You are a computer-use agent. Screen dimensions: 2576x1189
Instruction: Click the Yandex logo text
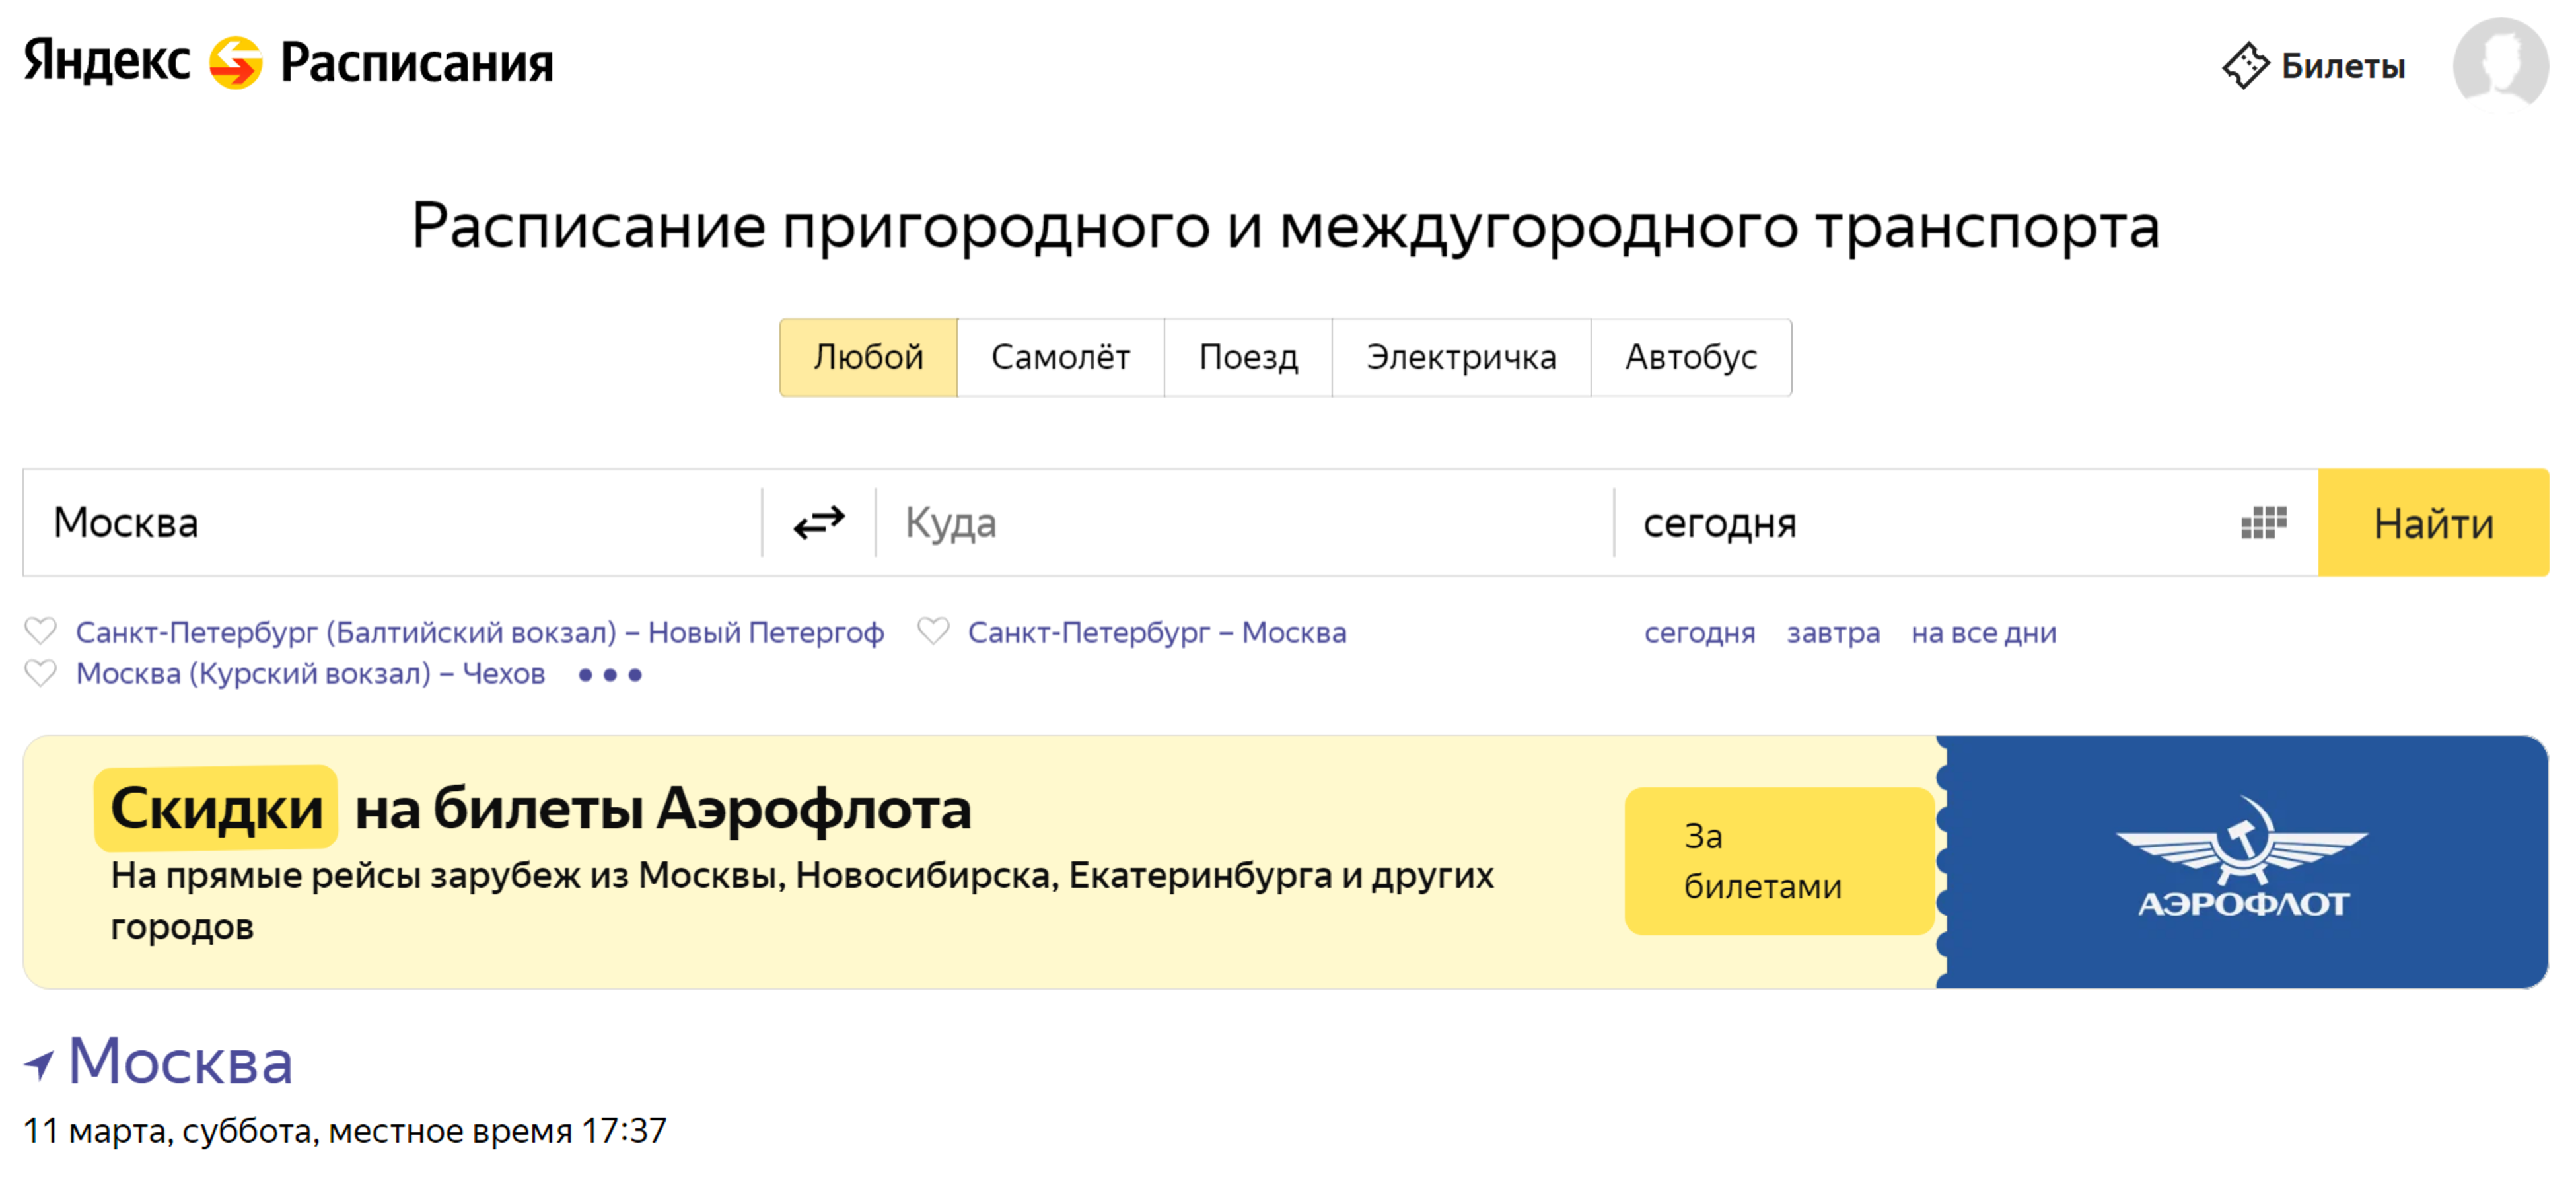[107, 61]
